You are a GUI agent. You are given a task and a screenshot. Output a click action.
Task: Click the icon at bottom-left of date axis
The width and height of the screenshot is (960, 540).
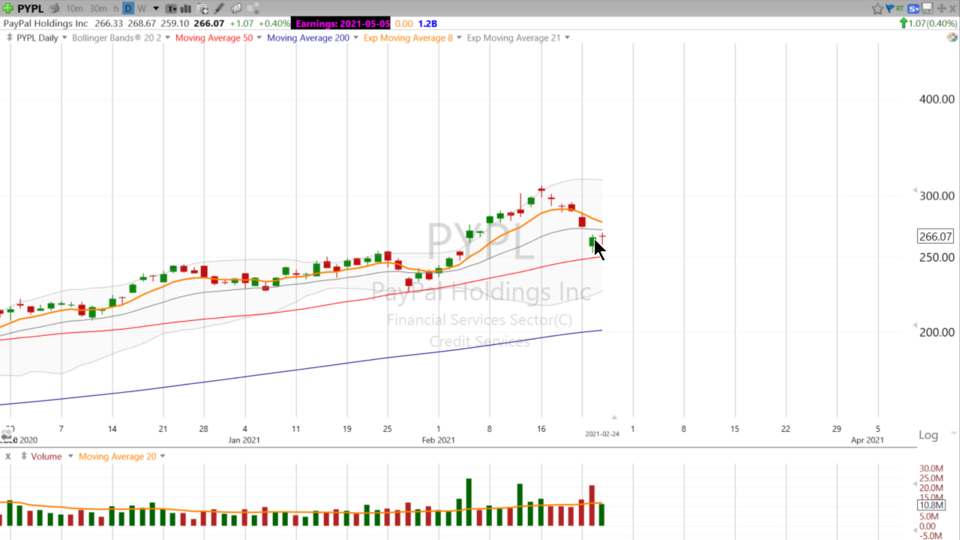tap(7, 435)
